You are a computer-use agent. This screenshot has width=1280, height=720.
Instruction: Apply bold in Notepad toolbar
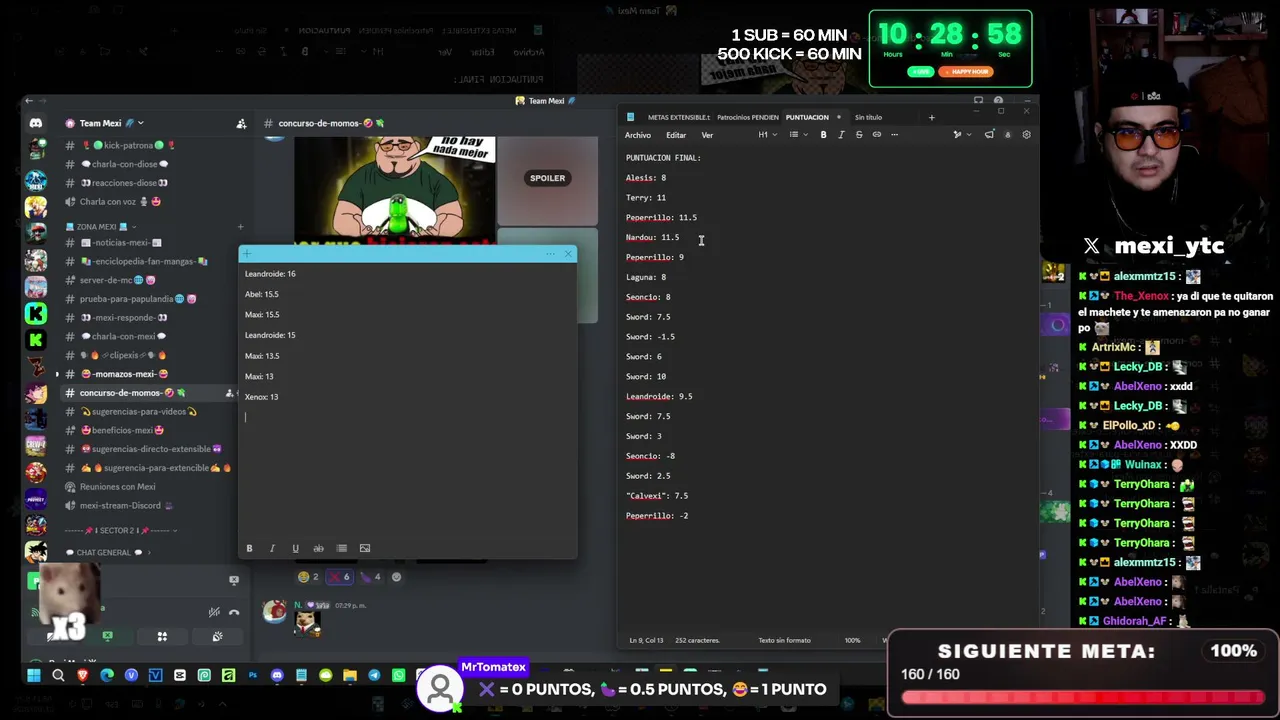(823, 135)
